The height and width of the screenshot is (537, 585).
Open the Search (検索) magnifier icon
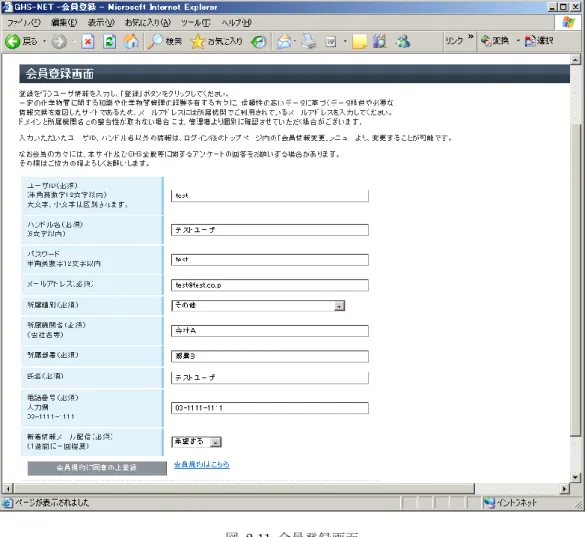[x=155, y=41]
